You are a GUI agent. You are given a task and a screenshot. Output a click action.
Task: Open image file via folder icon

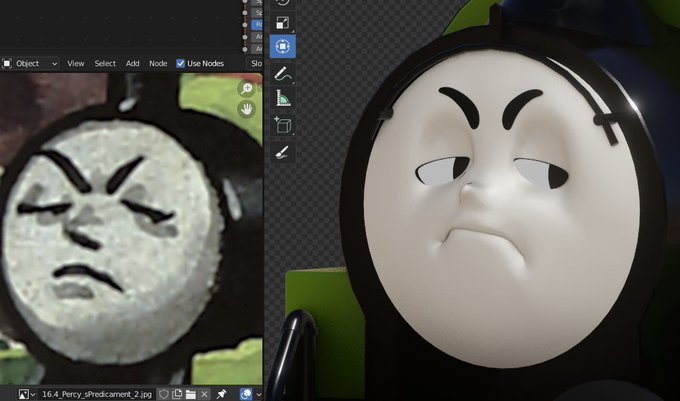pyautogui.click(x=190, y=394)
